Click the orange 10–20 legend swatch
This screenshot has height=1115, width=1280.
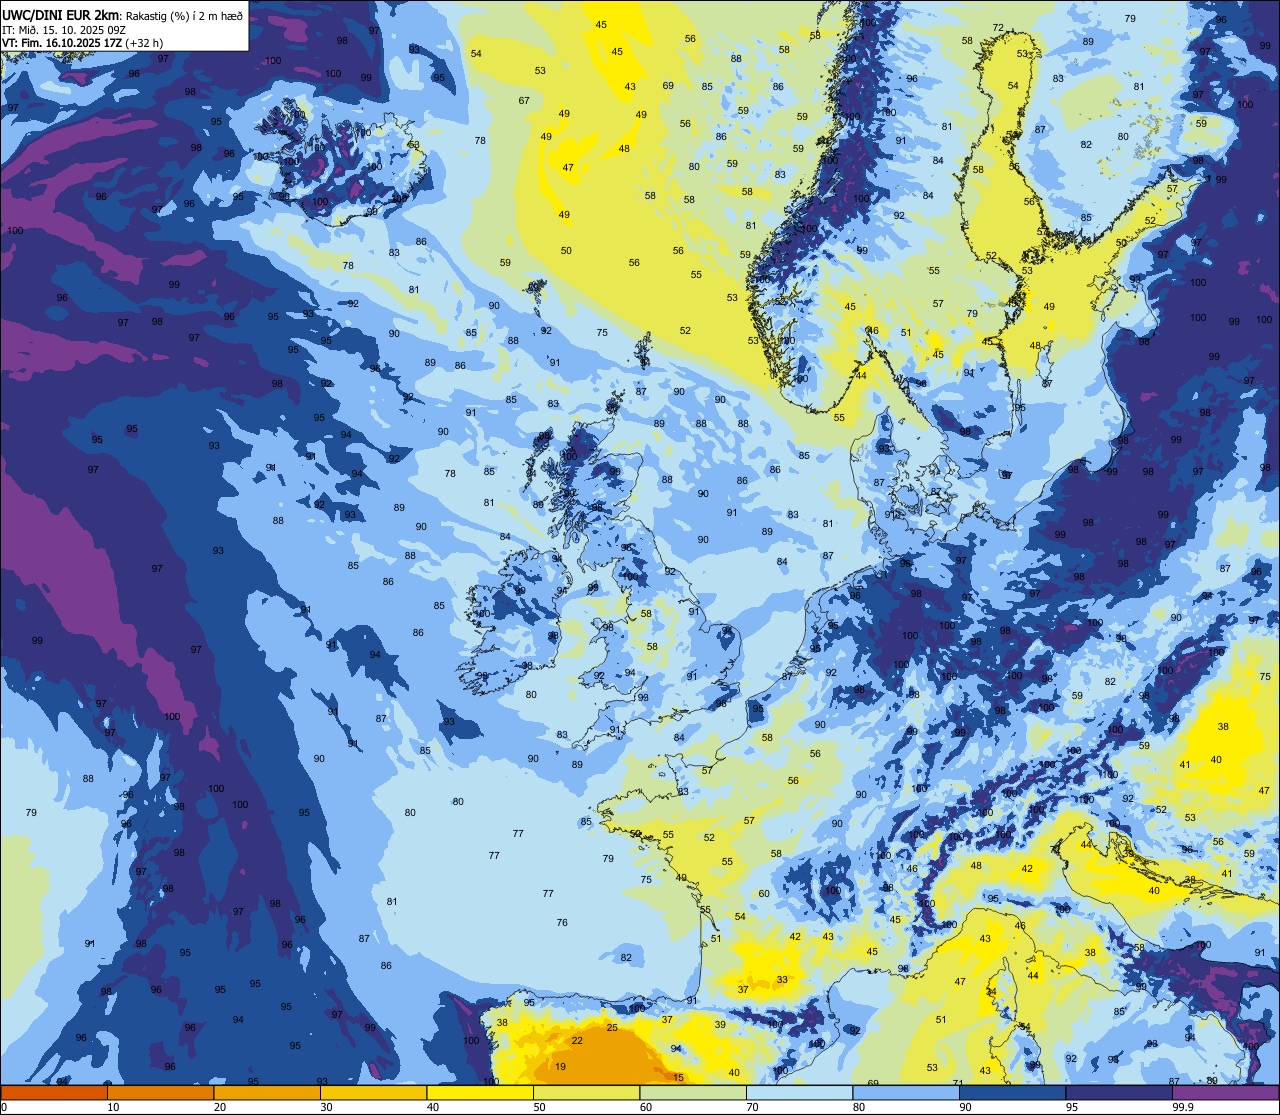coord(160,1092)
